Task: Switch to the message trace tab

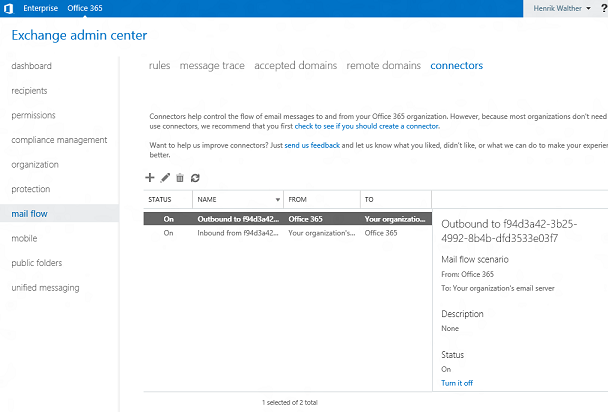Action: point(212,66)
